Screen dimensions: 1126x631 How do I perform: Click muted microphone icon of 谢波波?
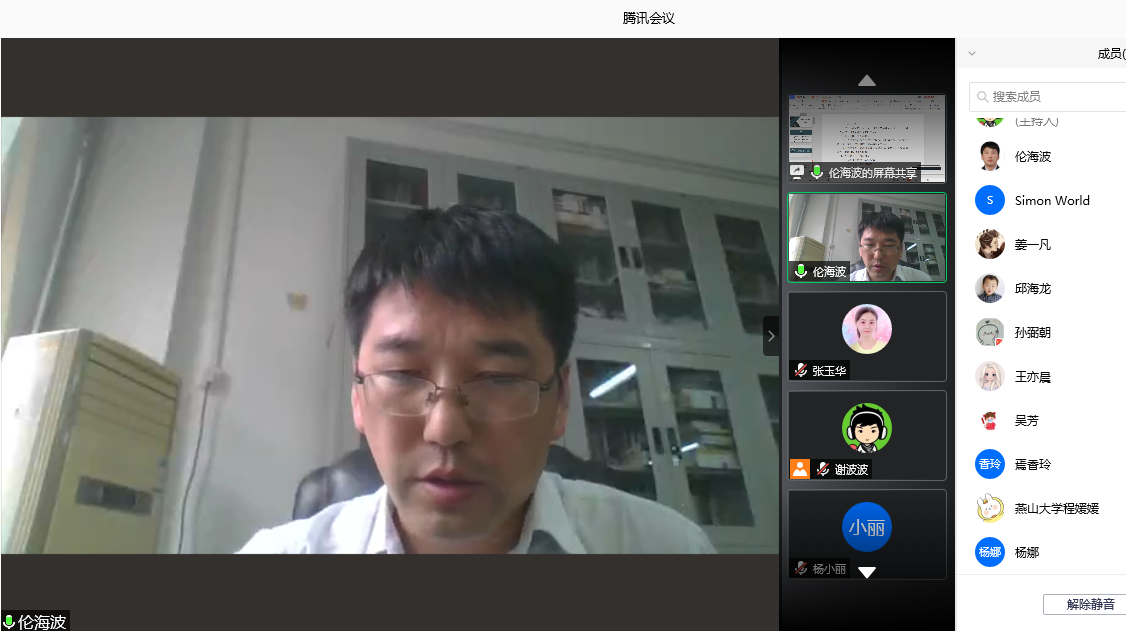823,469
